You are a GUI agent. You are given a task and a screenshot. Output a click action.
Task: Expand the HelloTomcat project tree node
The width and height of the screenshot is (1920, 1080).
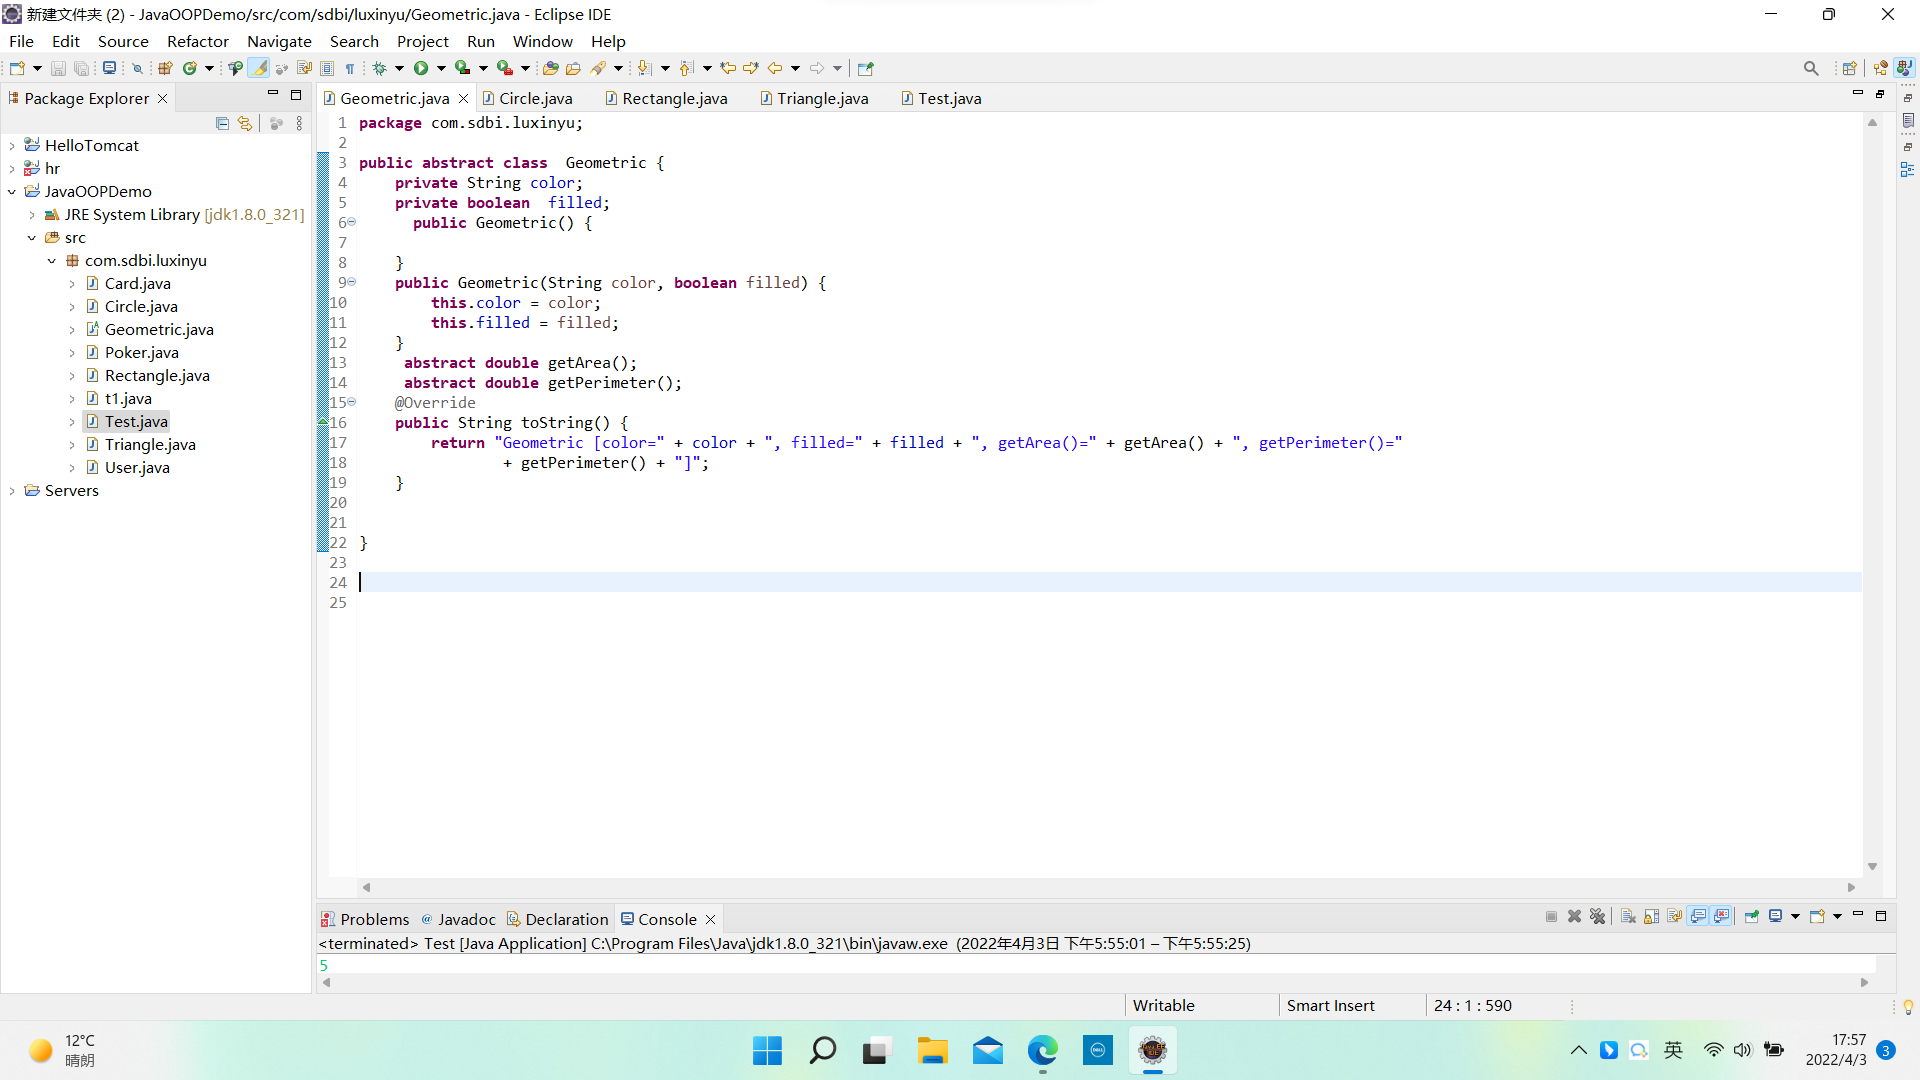point(12,145)
